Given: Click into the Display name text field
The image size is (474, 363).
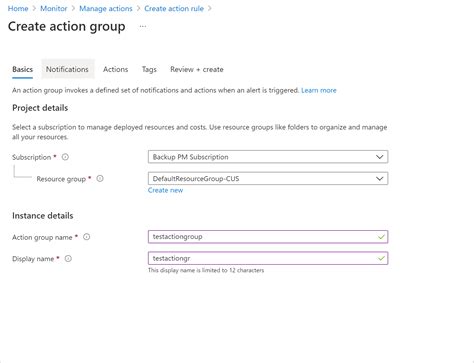Looking at the screenshot, I should click(268, 258).
